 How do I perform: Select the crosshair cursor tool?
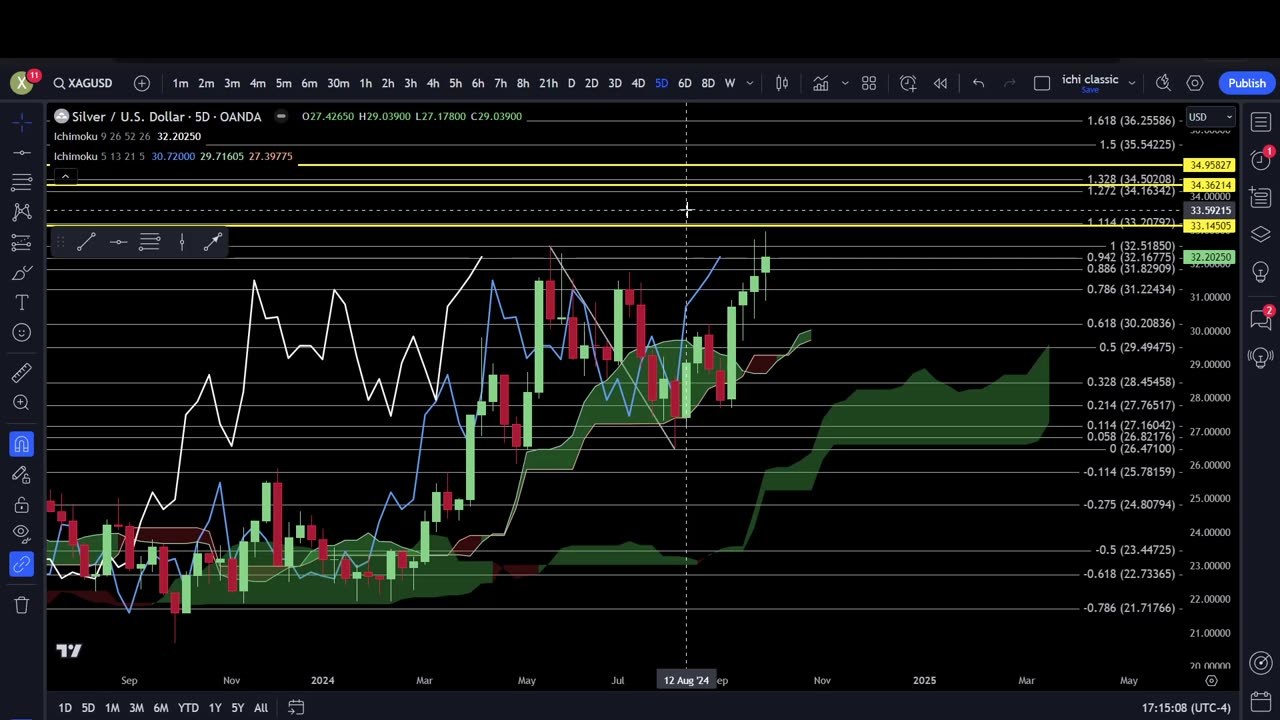(21, 122)
